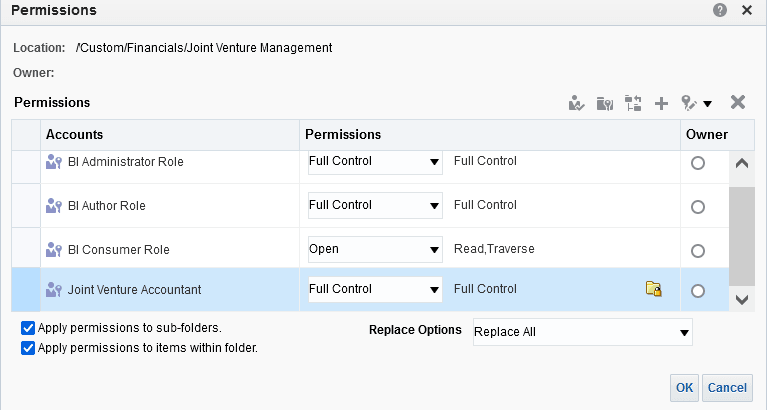Click OK to confirm permissions
The height and width of the screenshot is (410, 767).
[684, 387]
